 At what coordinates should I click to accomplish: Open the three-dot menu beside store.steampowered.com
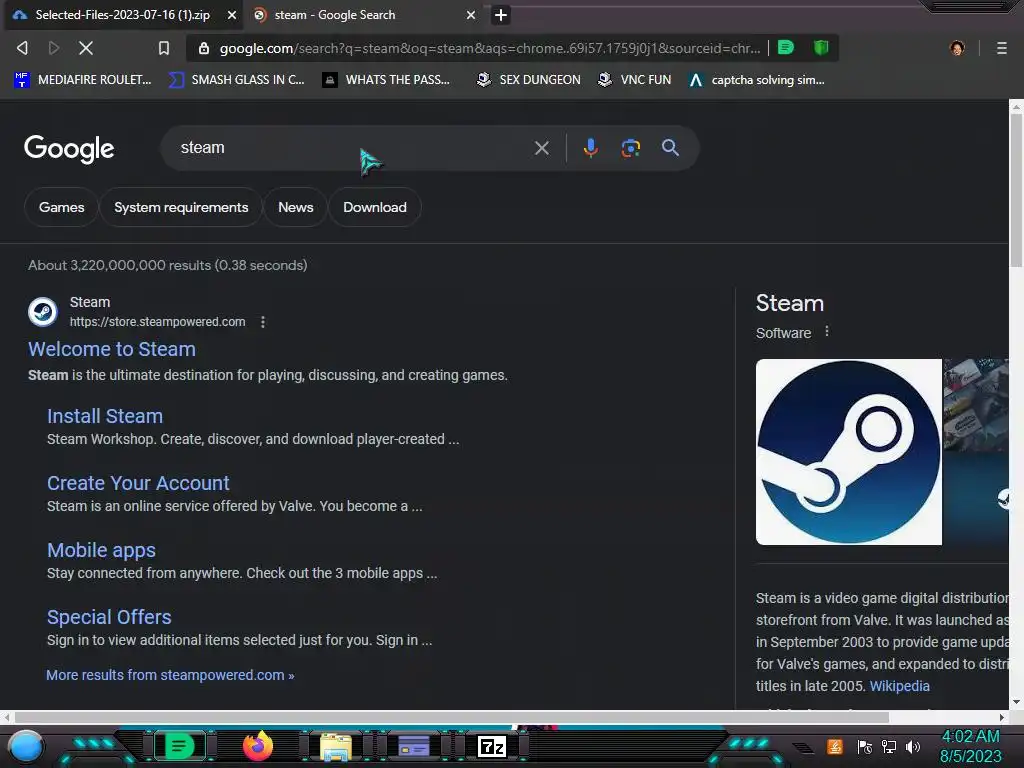[x=263, y=322]
